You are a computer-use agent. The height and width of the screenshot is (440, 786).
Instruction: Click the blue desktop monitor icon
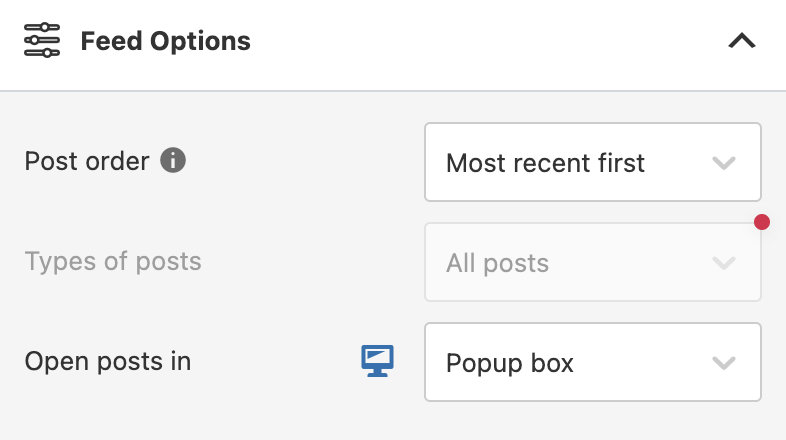tap(377, 361)
